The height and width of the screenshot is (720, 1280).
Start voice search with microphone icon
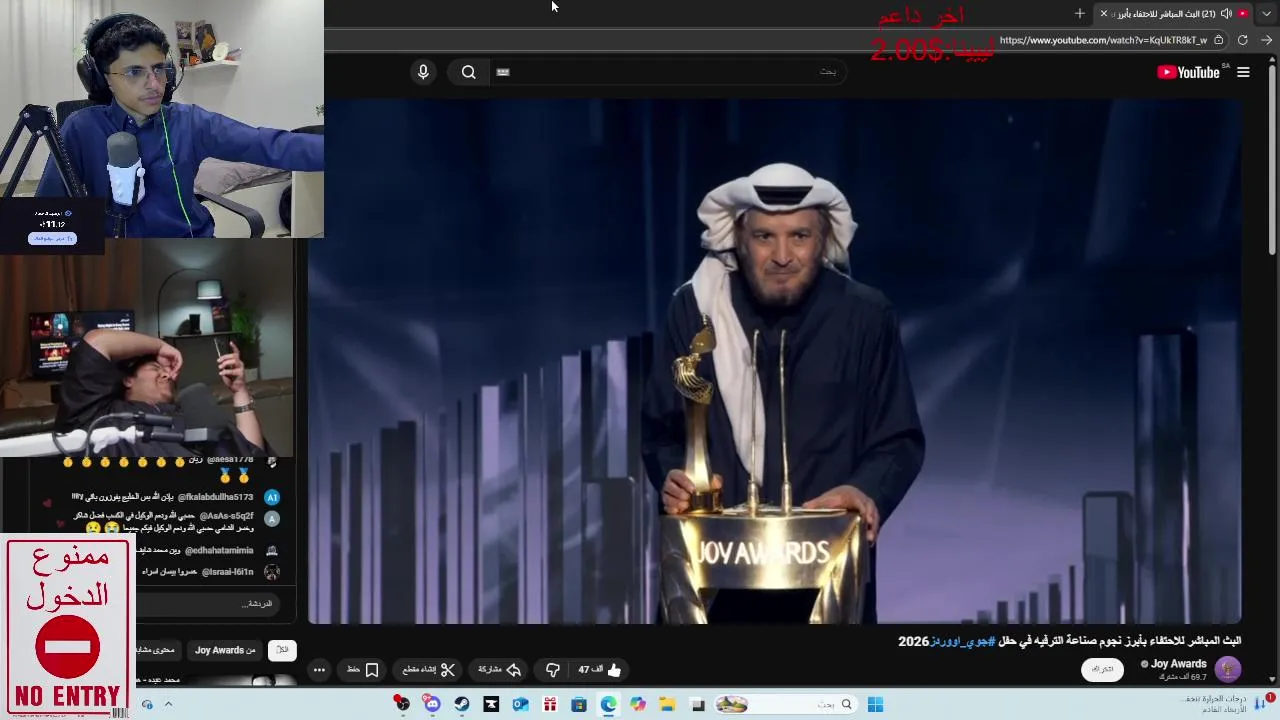click(423, 72)
